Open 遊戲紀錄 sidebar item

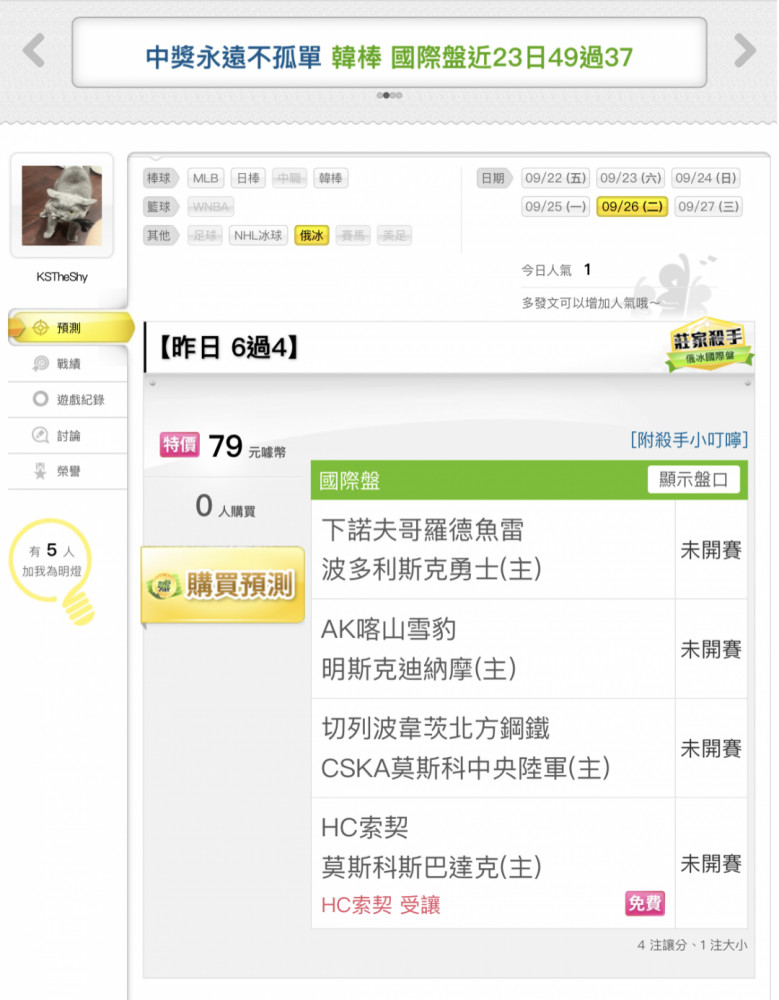68,399
